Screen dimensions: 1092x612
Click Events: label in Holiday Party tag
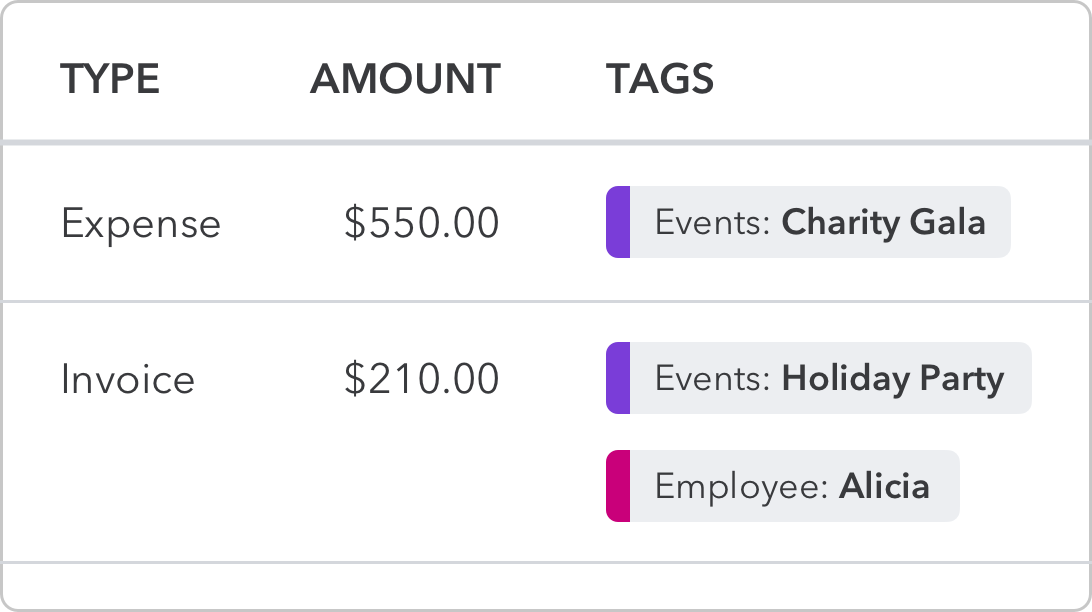pos(712,379)
